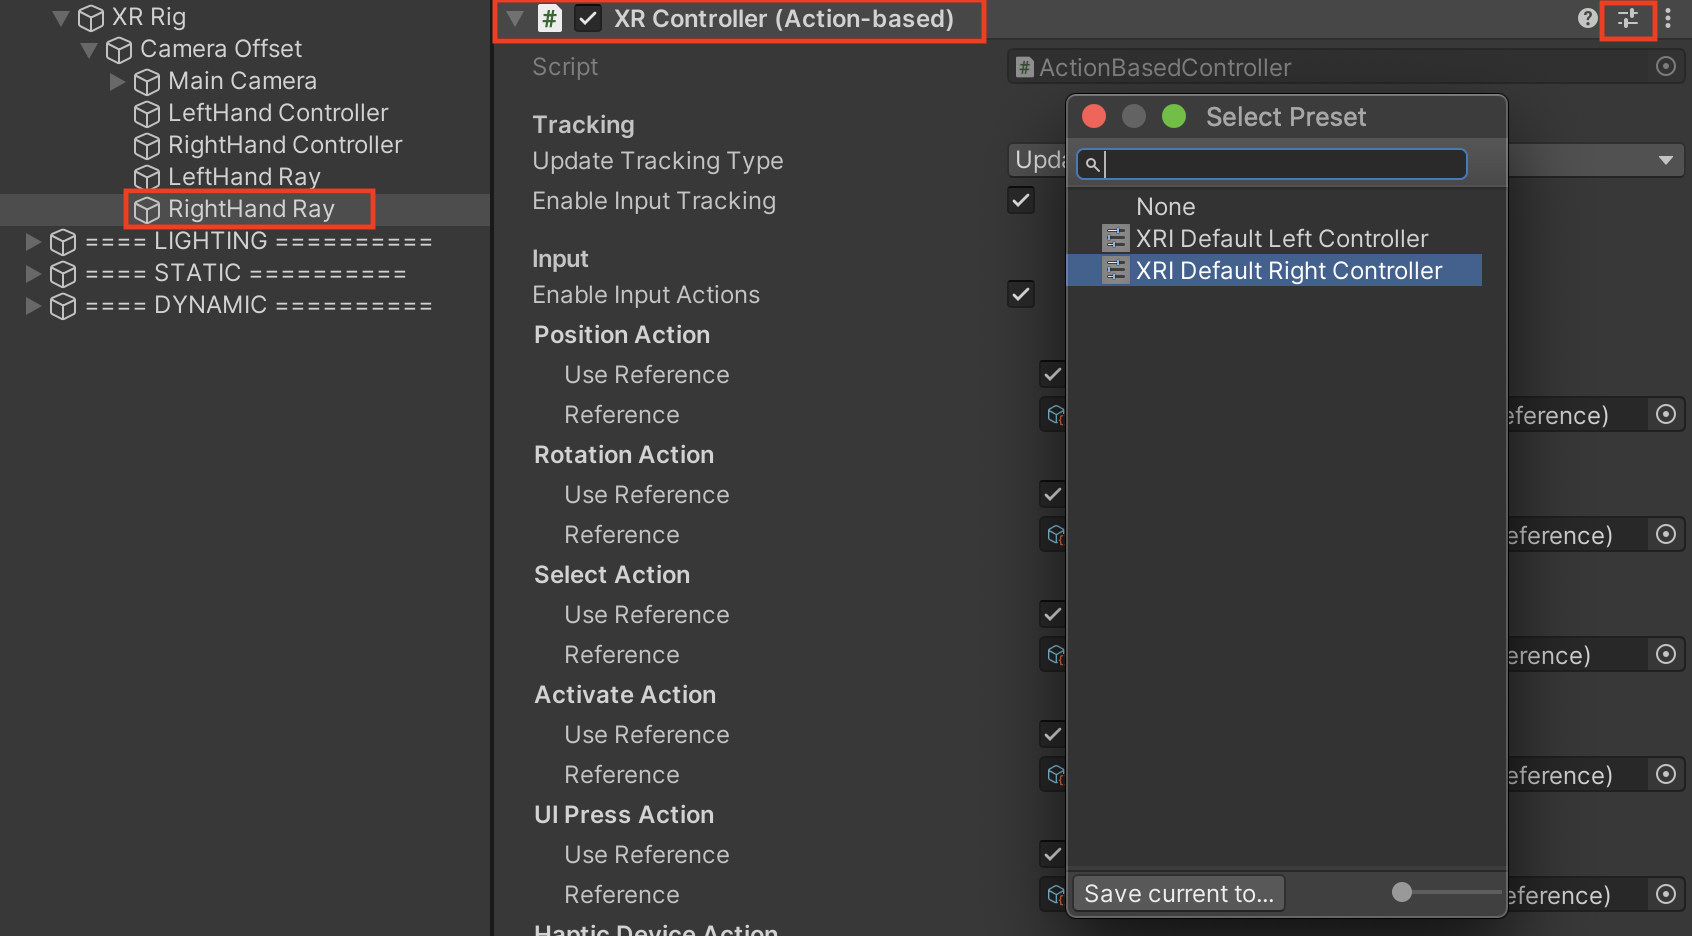Click object picker next to ActionBasedController script
1692x936 pixels.
[x=1665, y=67]
